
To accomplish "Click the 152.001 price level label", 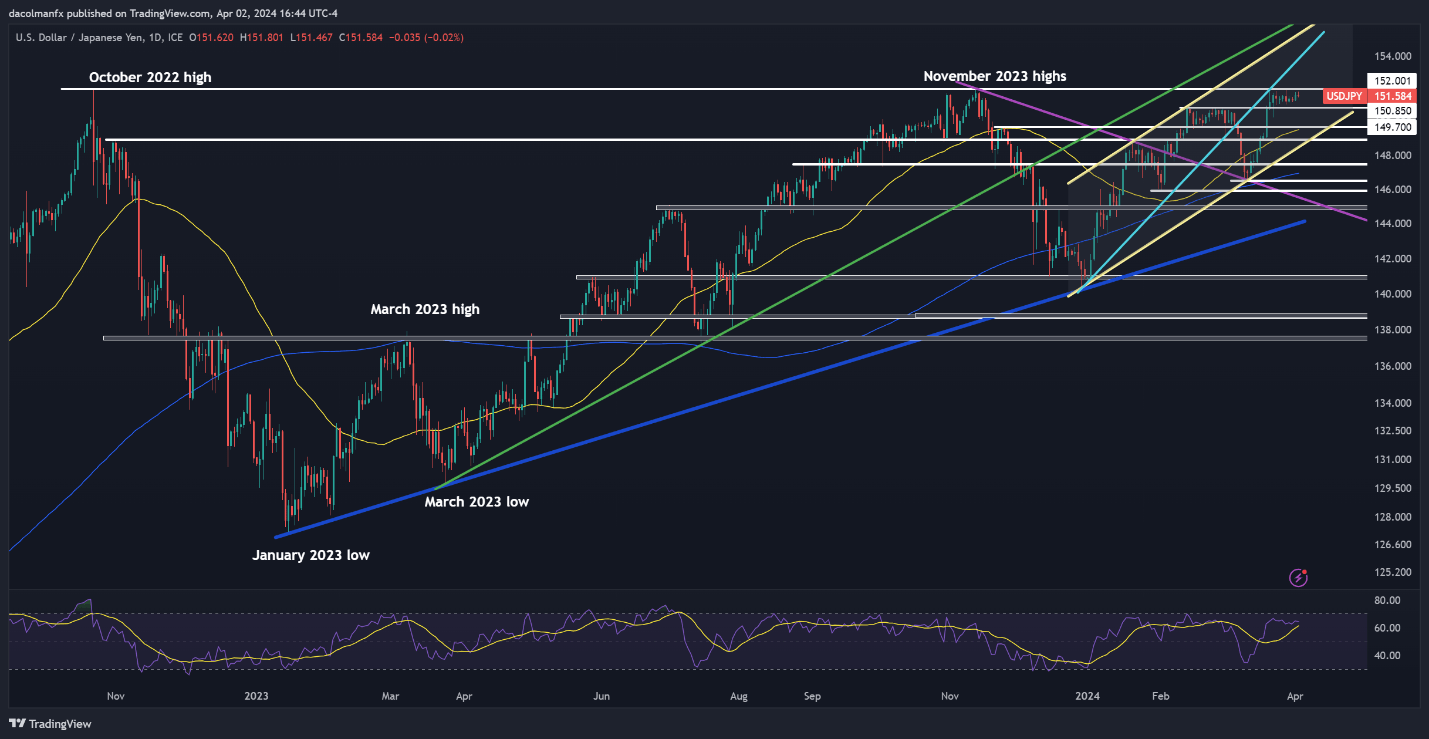I will click(1393, 81).
